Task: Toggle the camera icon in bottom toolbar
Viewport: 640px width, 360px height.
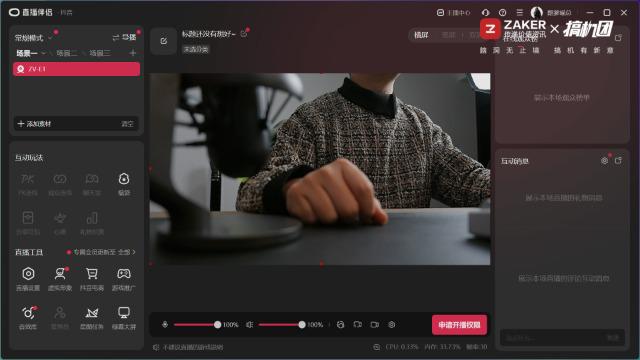Action: [x=375, y=324]
